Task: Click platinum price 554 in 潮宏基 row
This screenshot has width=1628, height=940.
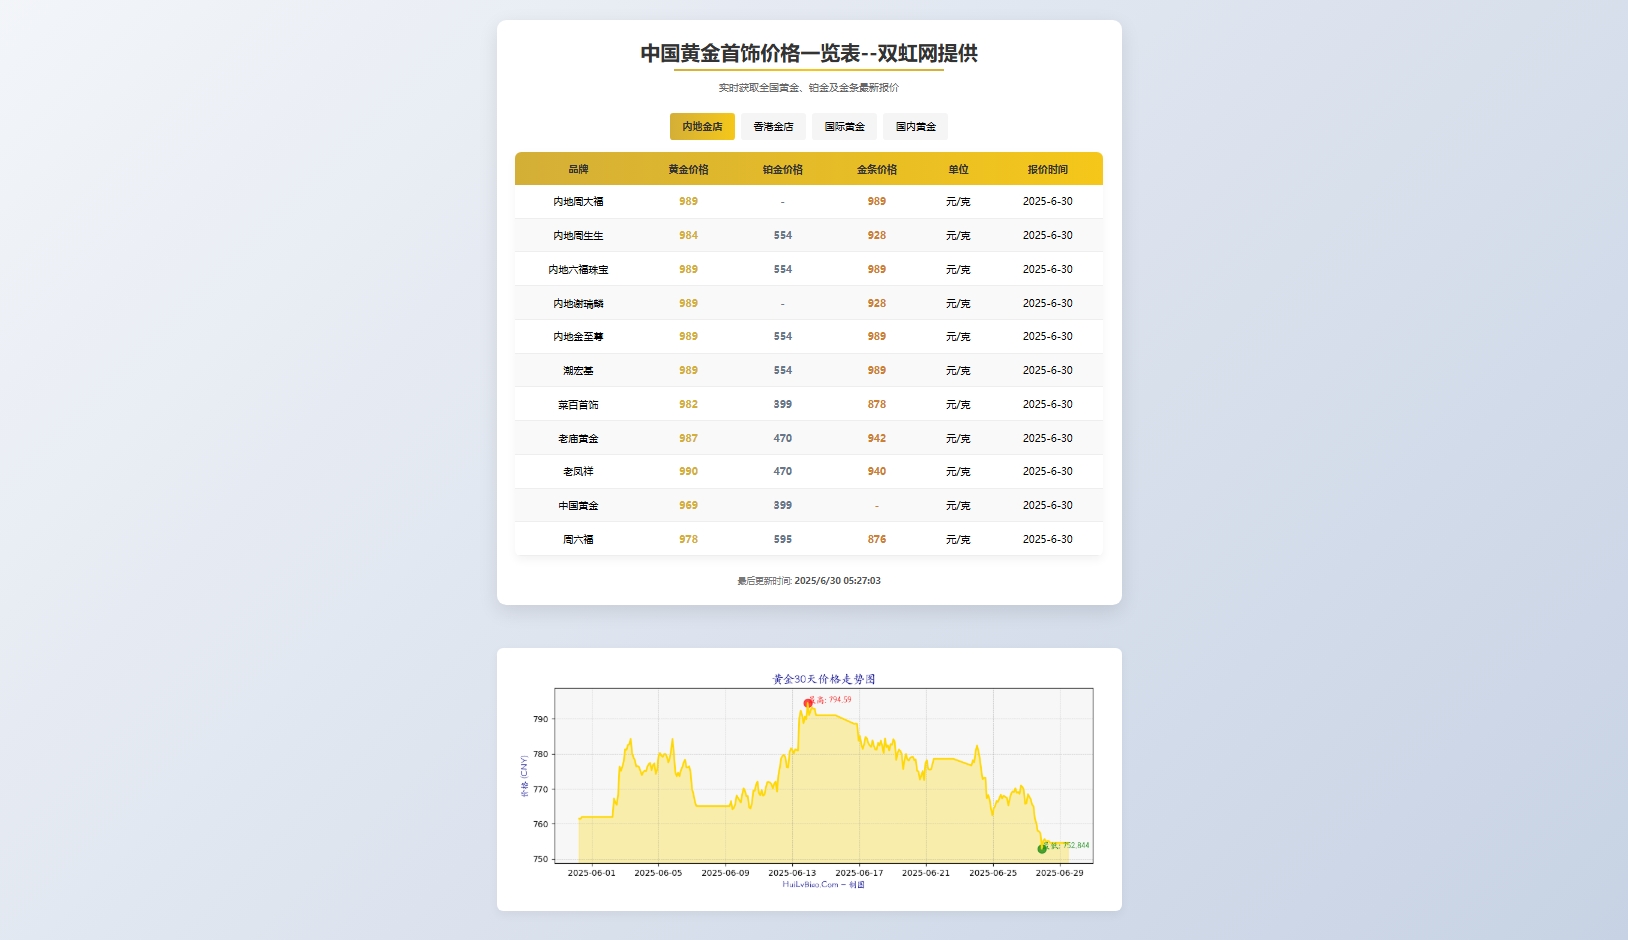Action: 782,371
